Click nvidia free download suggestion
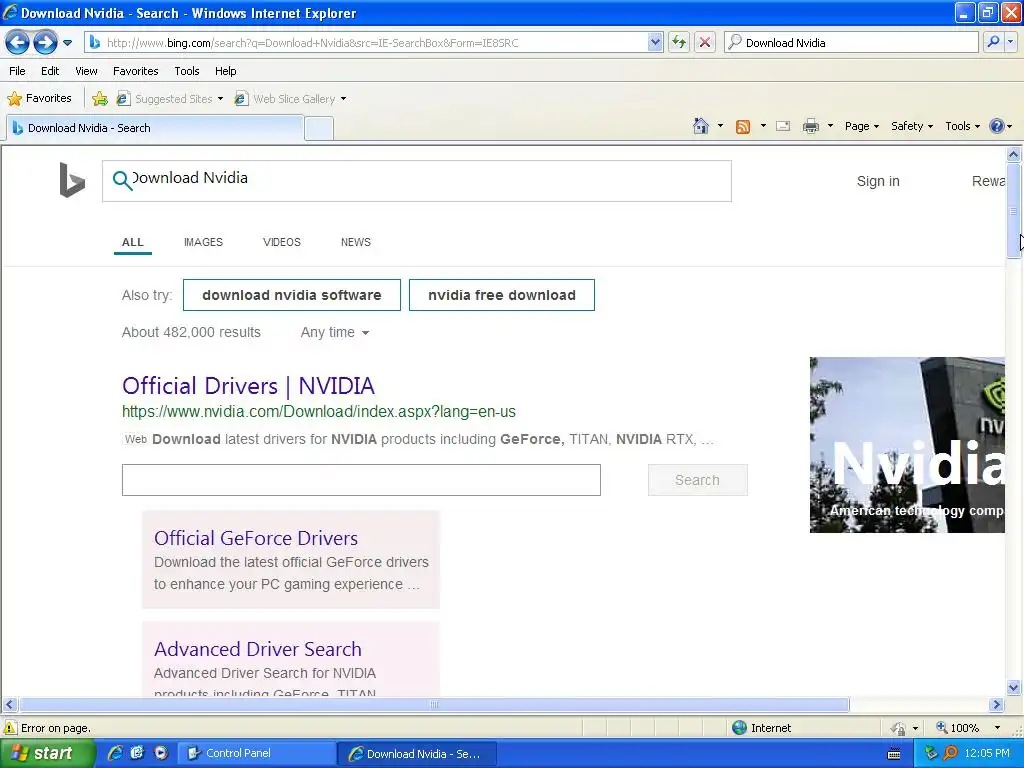Image resolution: width=1024 pixels, height=768 pixels. coord(502,295)
